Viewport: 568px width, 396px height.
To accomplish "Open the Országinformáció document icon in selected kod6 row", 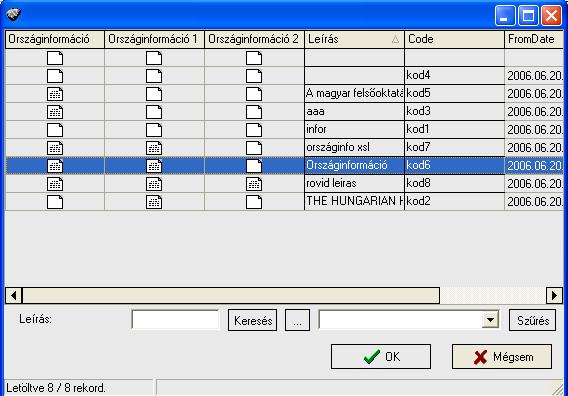I will pos(55,166).
